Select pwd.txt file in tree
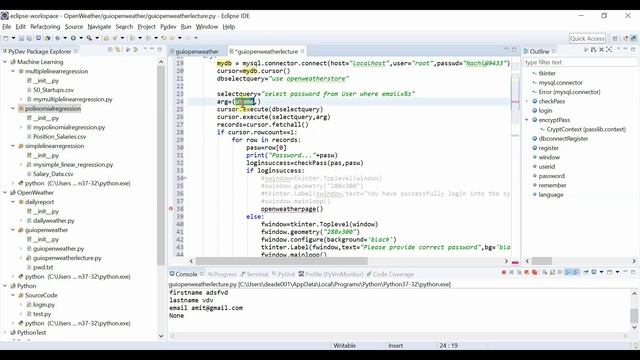 point(43,267)
